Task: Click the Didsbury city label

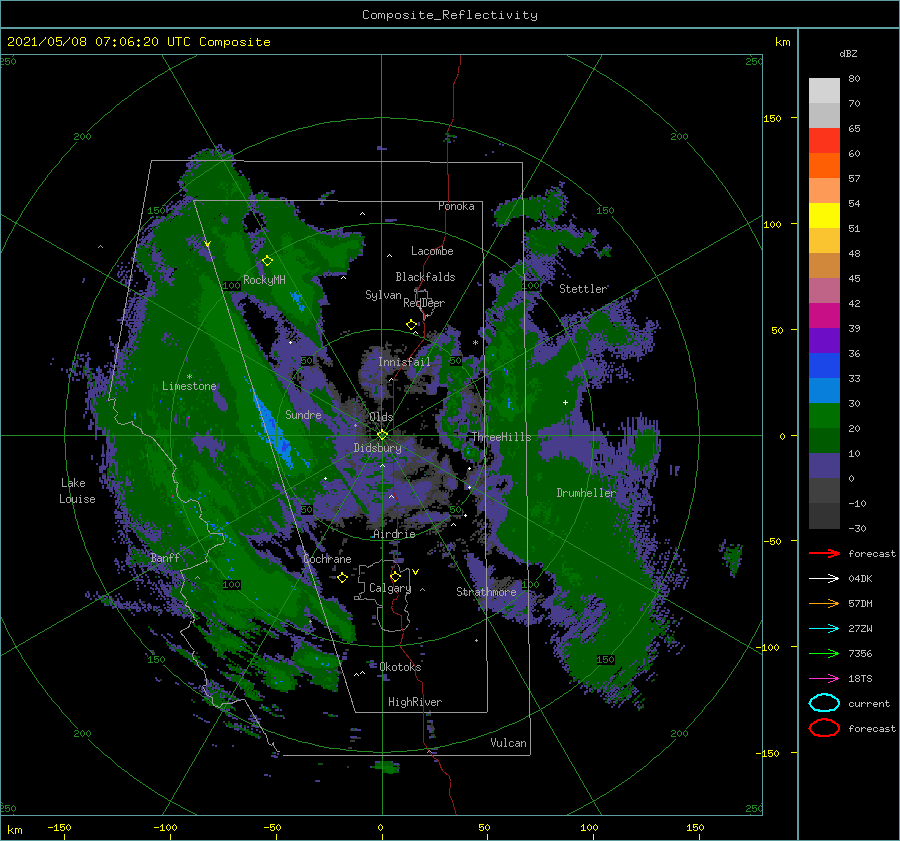Action: (377, 448)
